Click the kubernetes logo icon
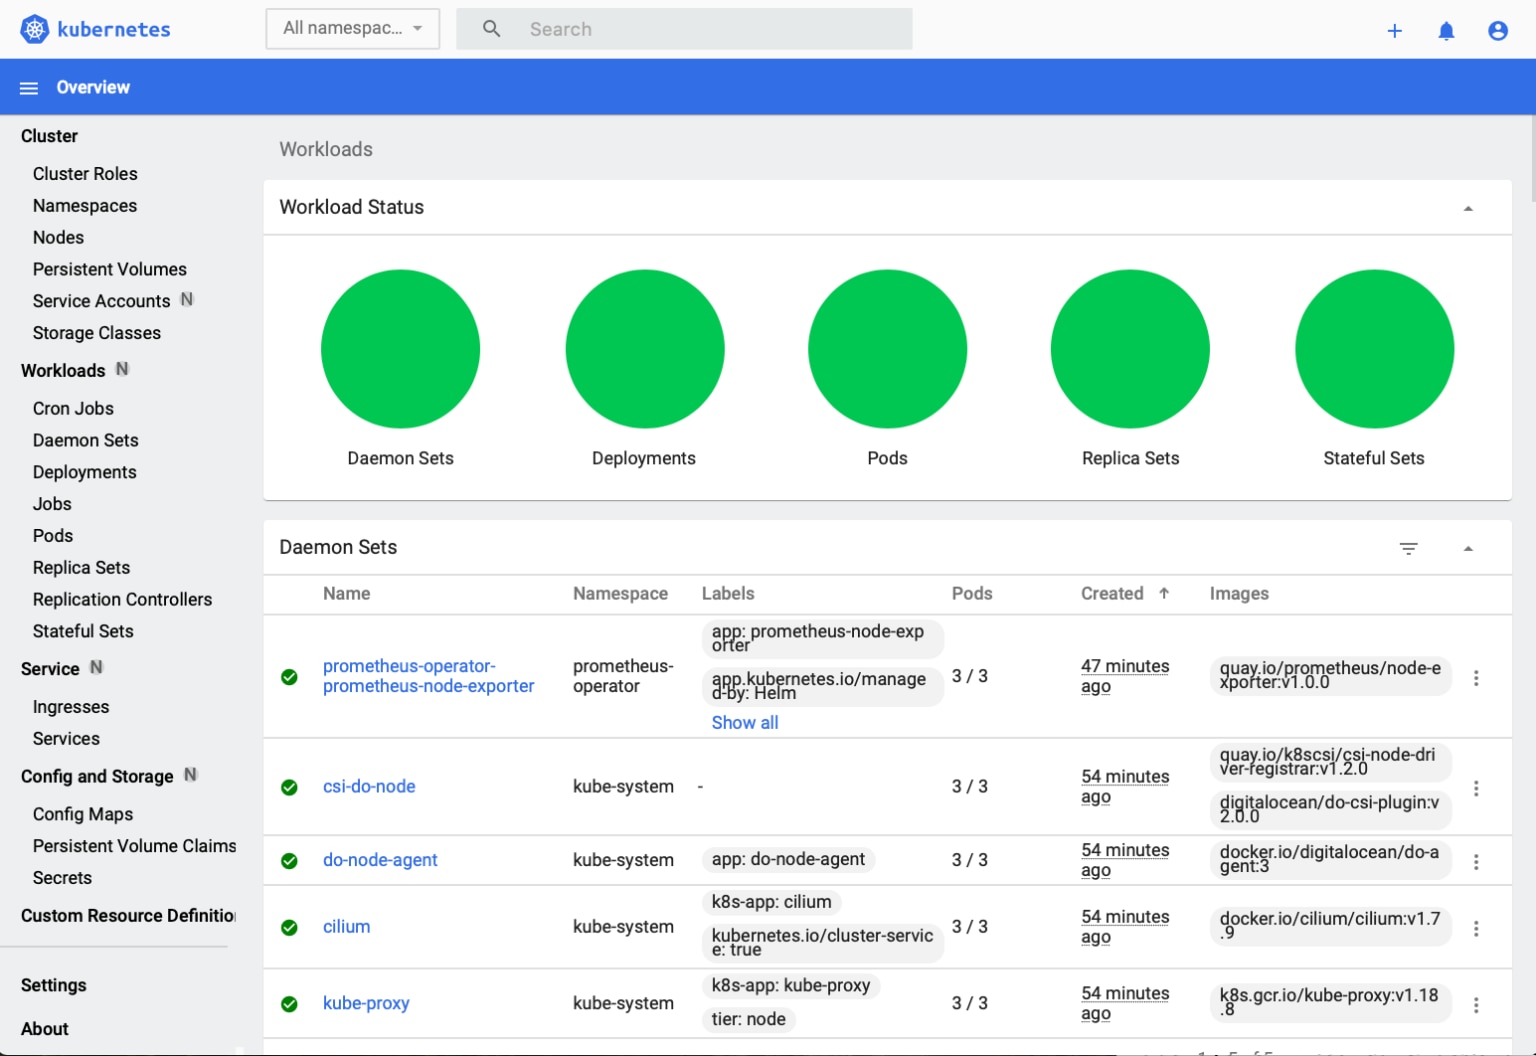 coord(34,29)
